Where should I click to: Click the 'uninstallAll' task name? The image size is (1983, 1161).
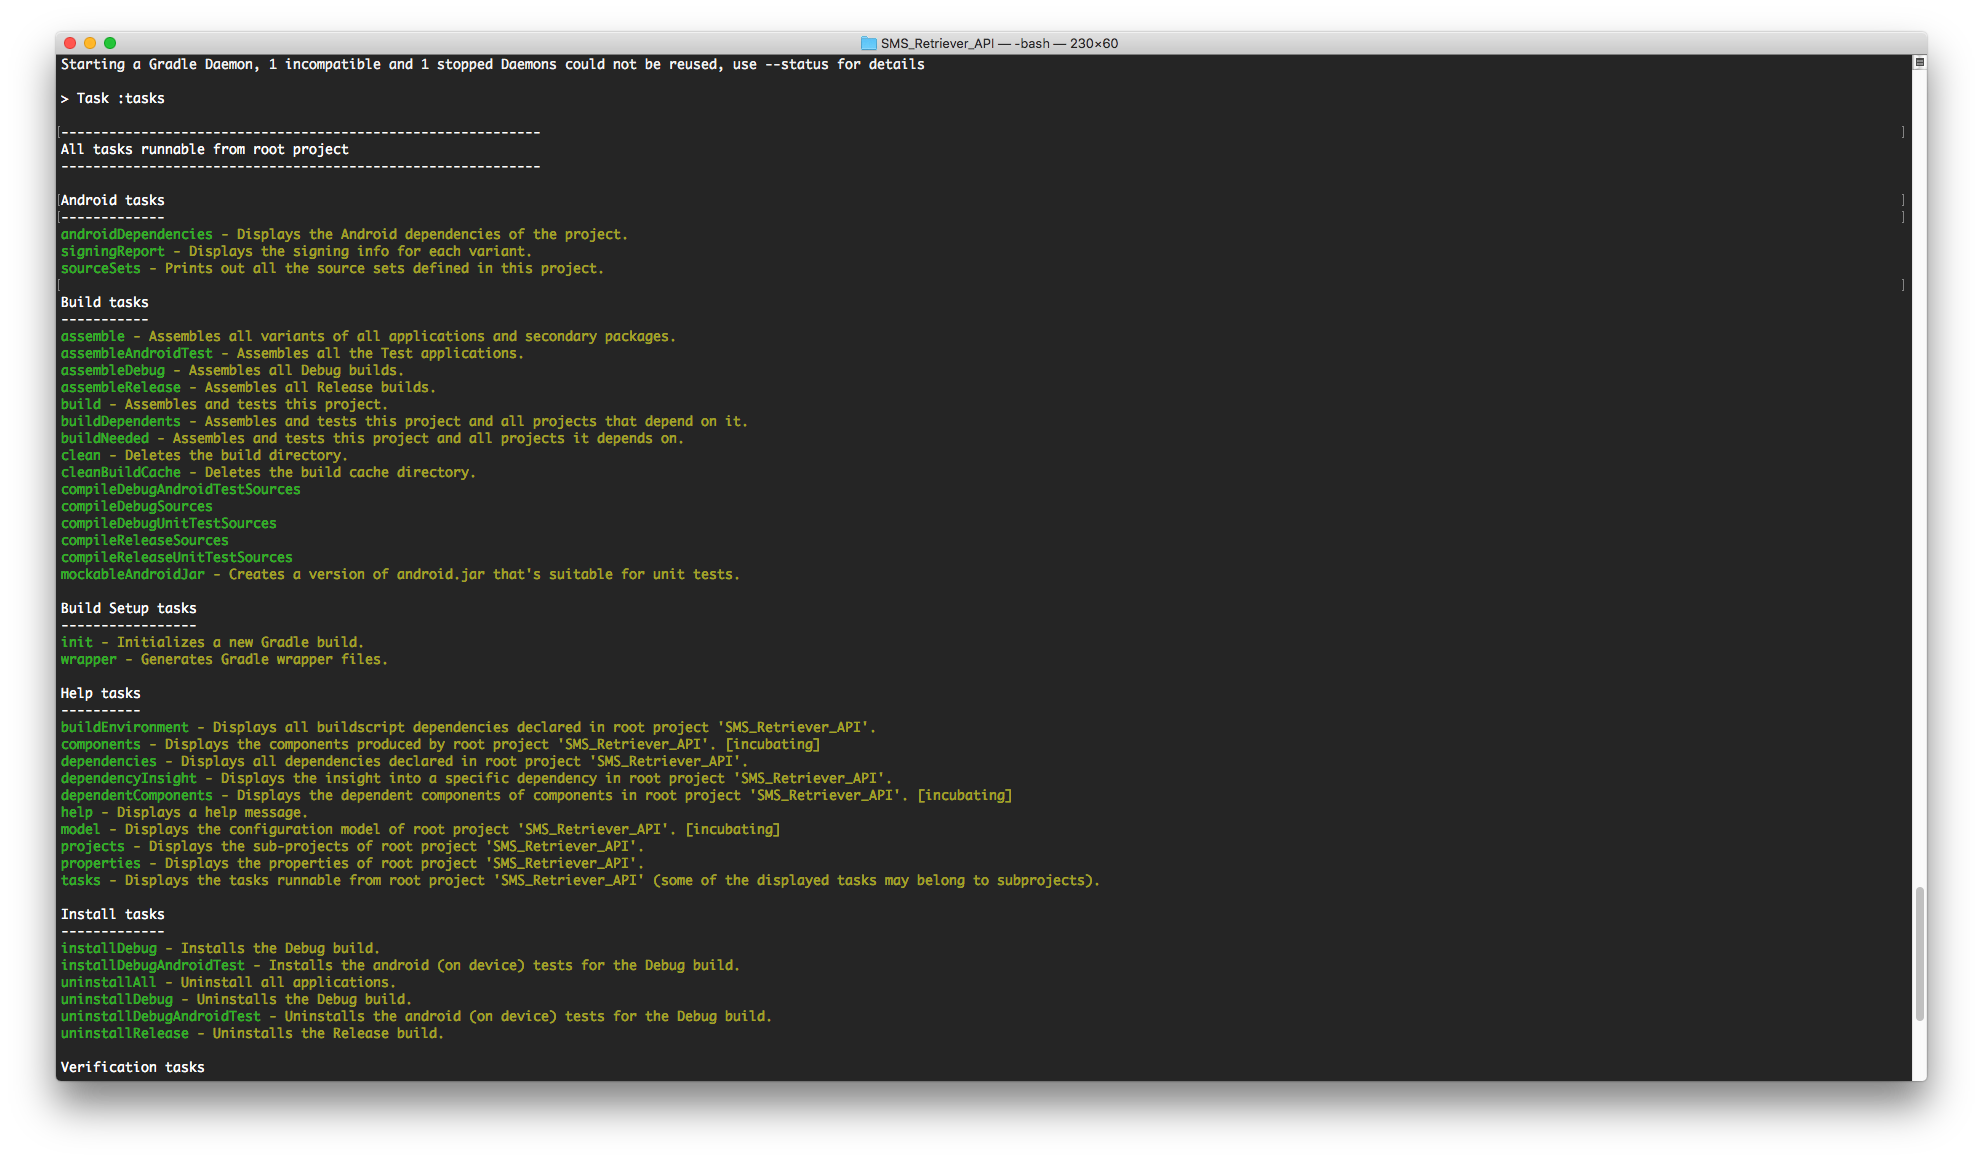coord(109,982)
